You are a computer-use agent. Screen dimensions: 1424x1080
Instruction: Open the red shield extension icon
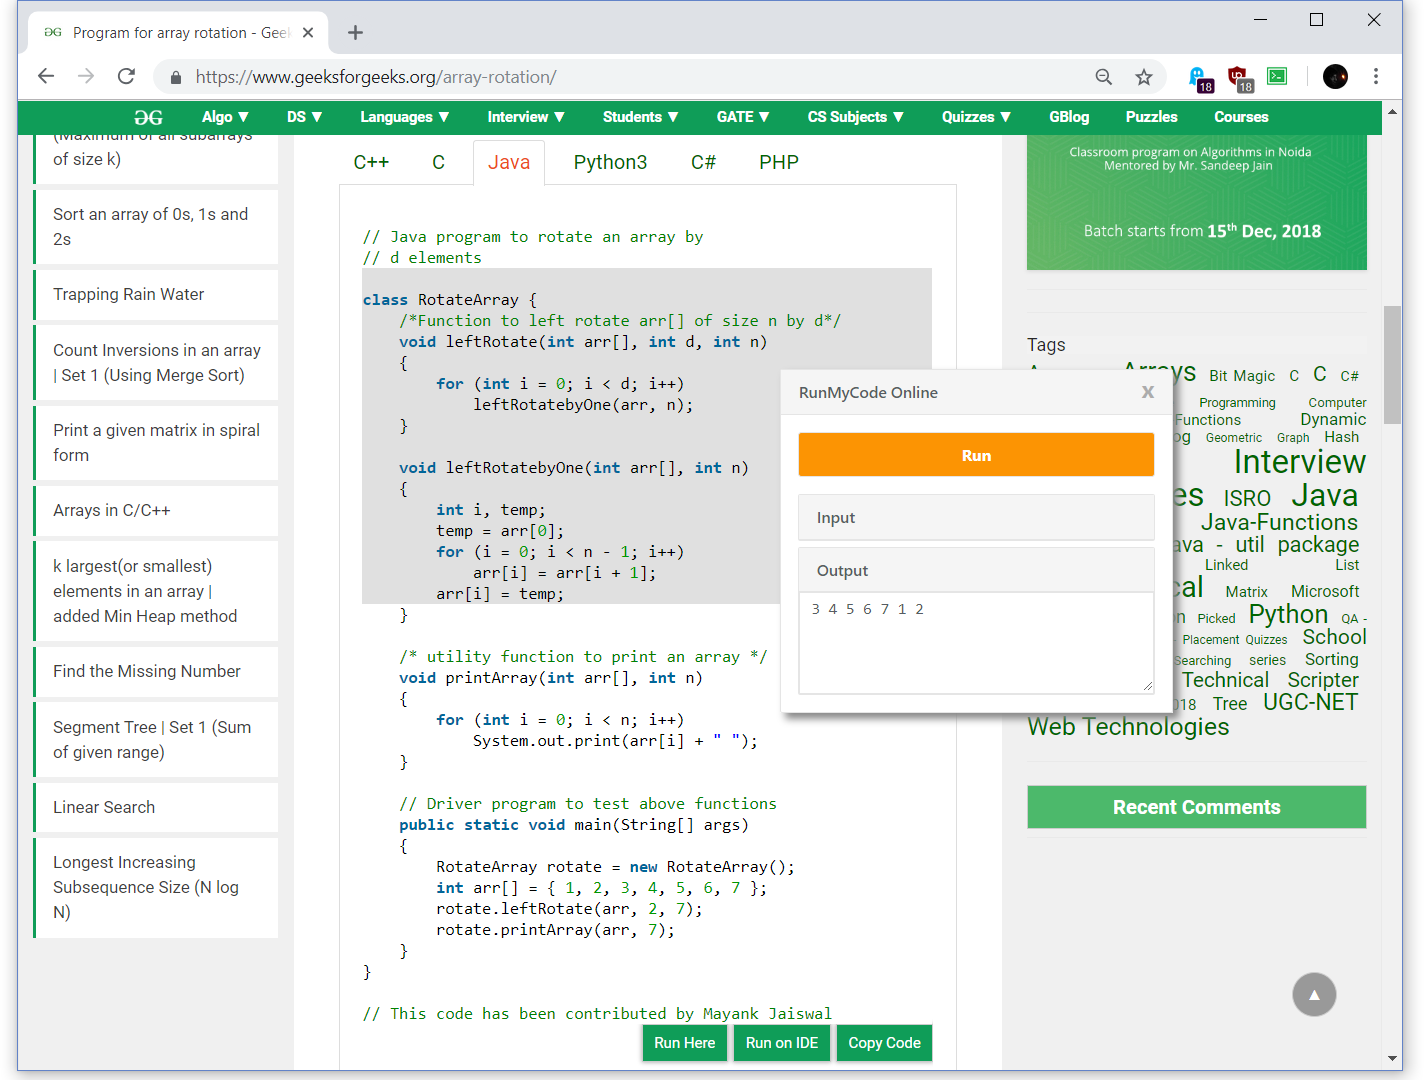[x=1239, y=78]
